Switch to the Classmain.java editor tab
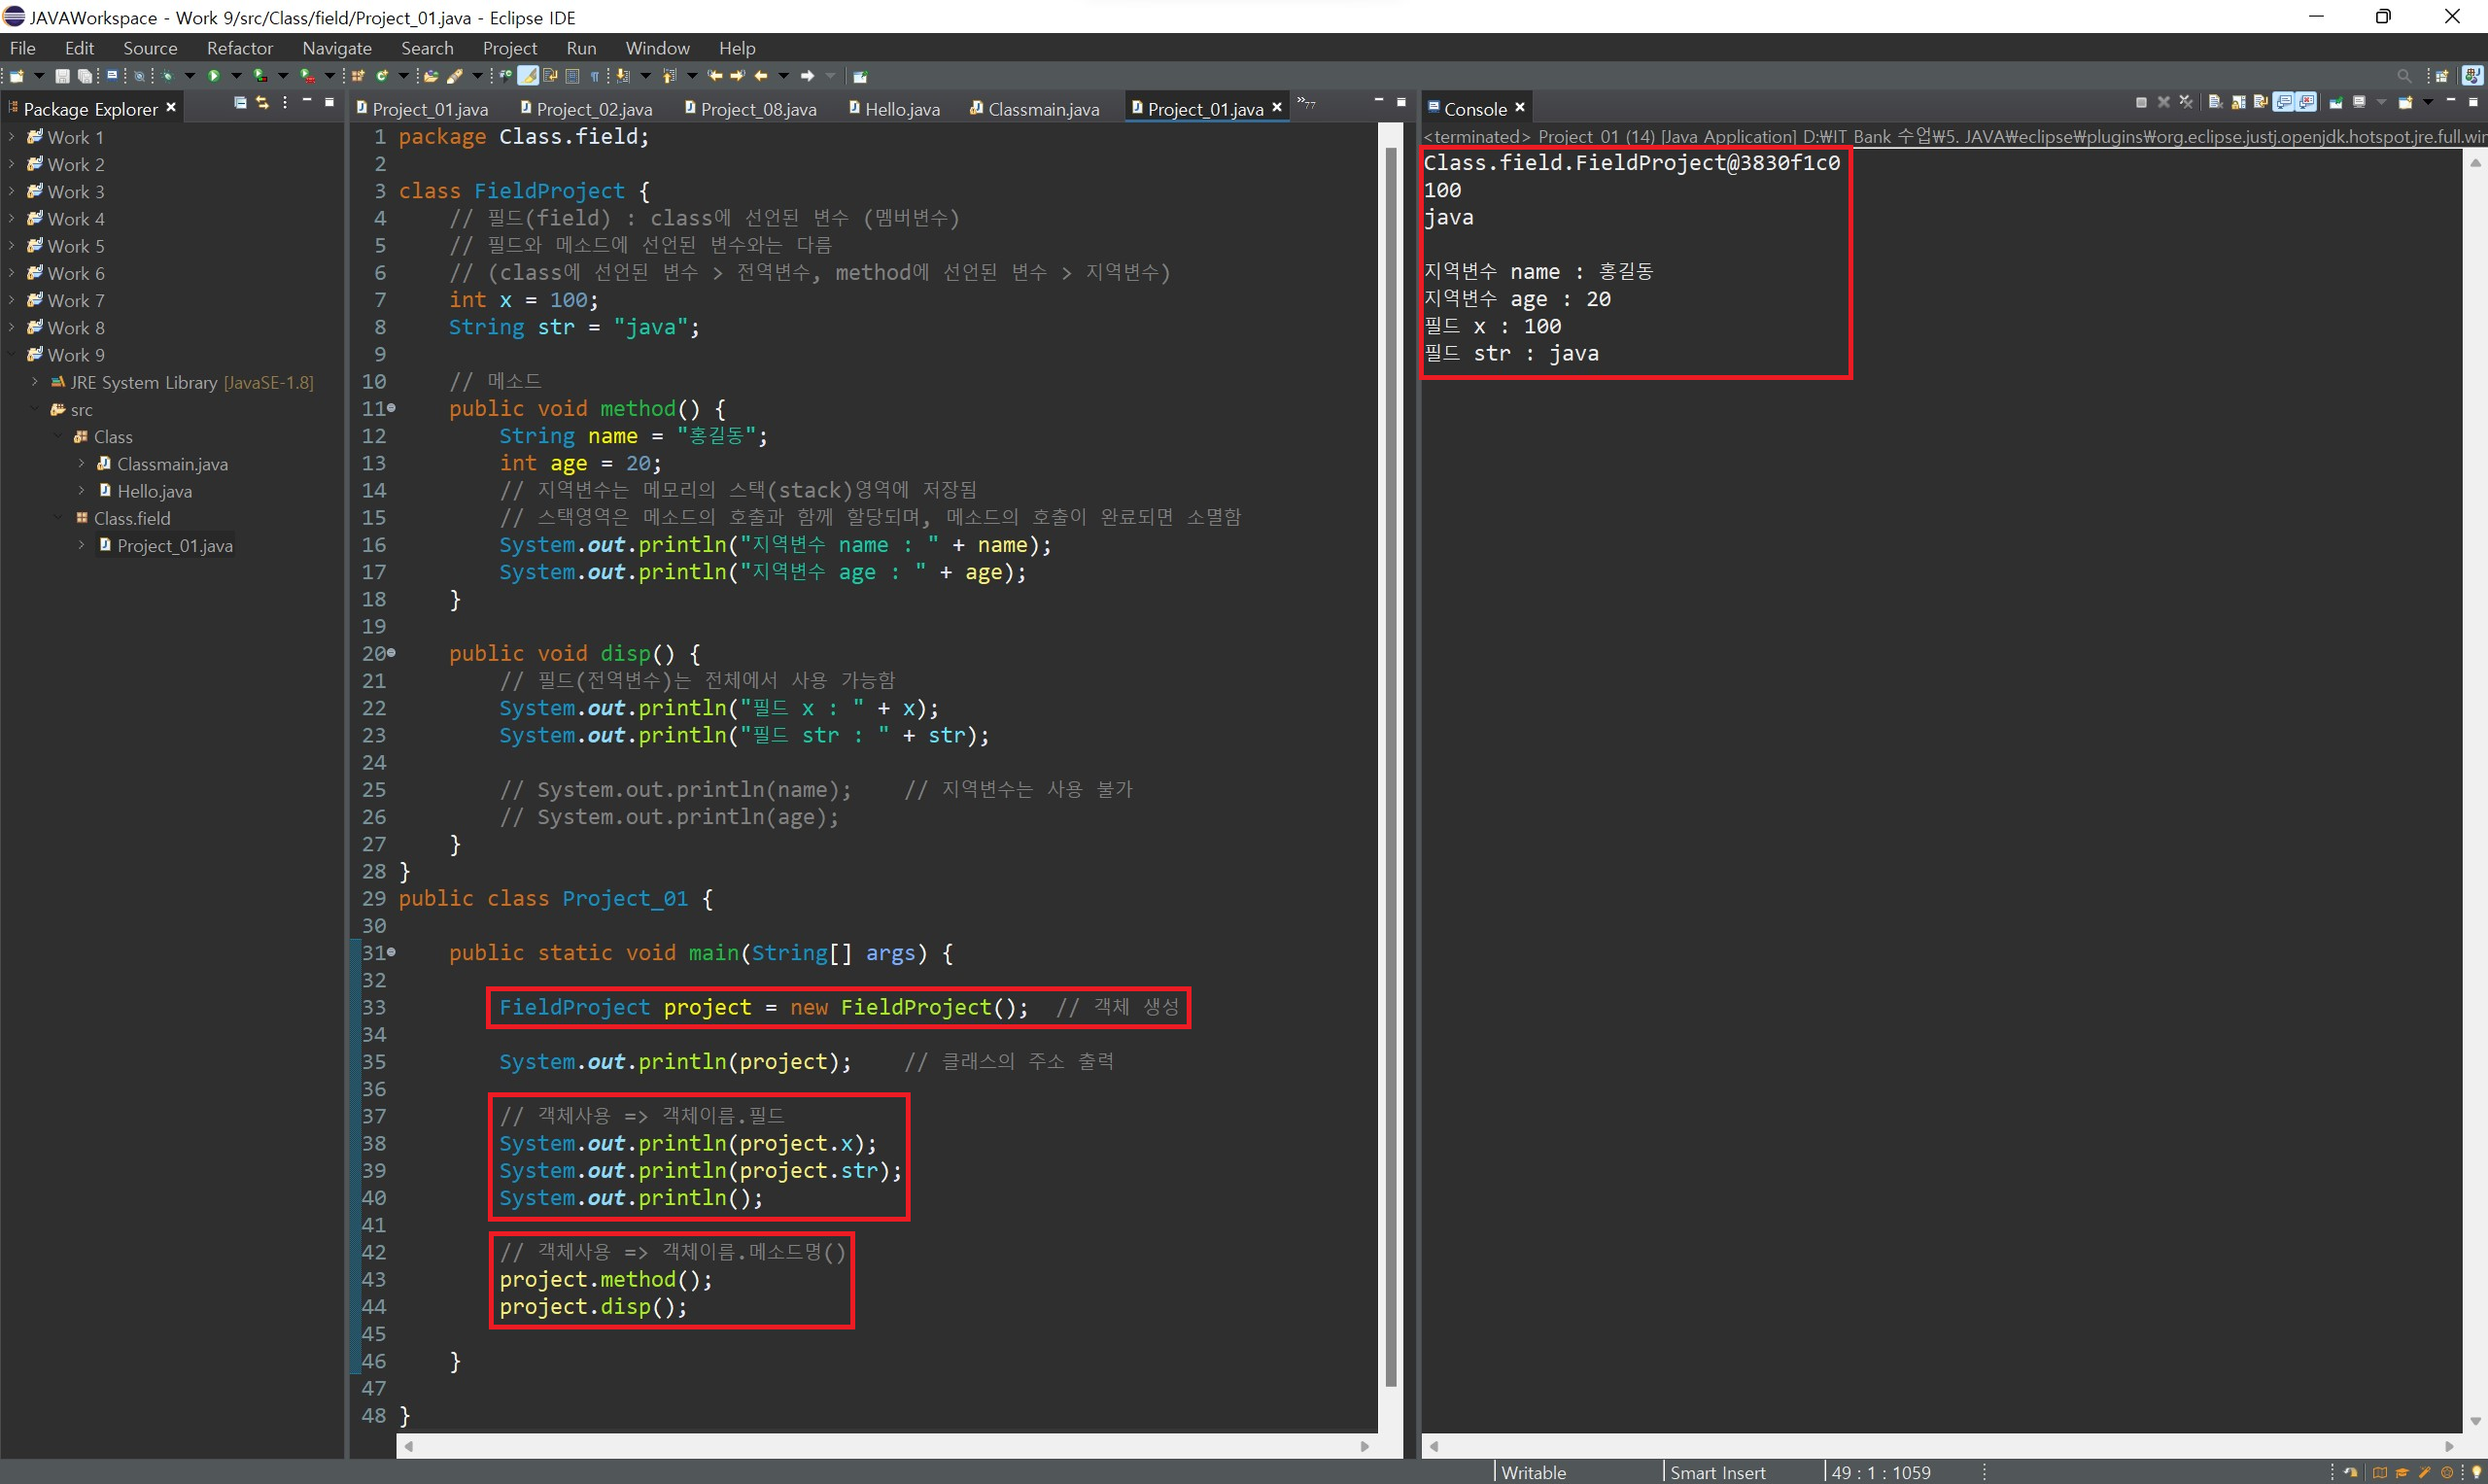2488x1484 pixels. click(x=1042, y=109)
